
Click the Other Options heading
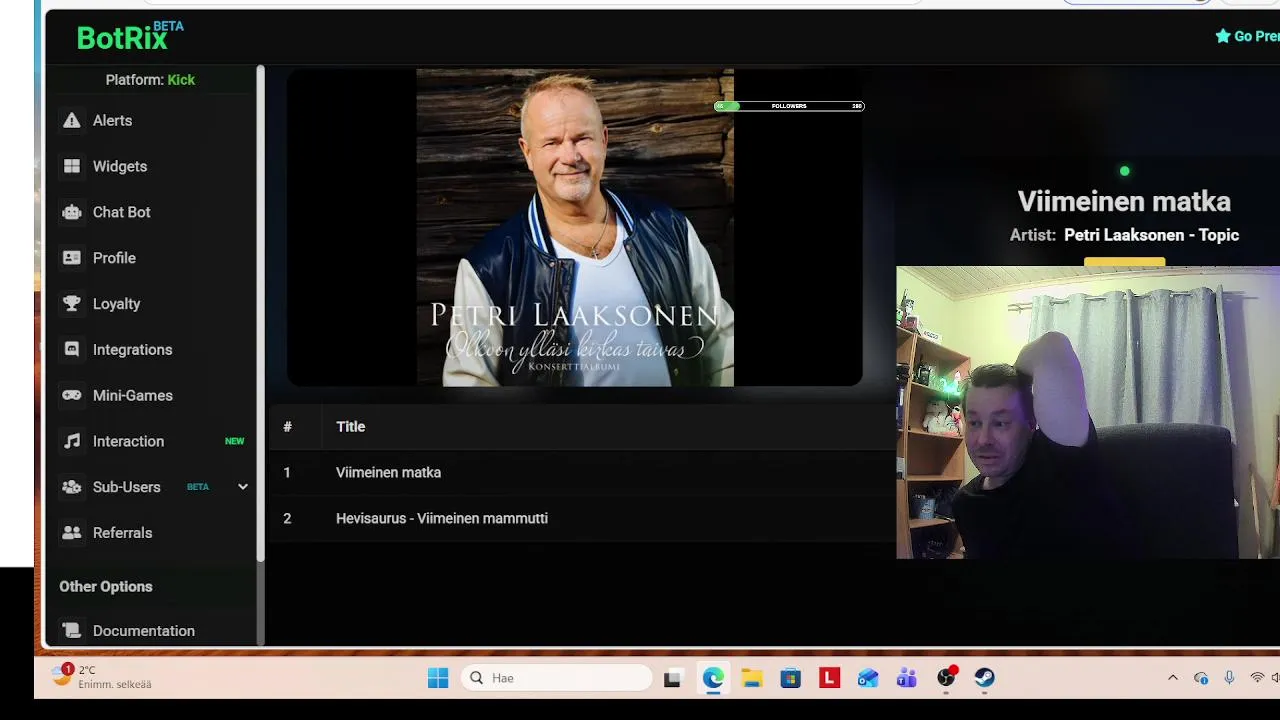click(106, 587)
